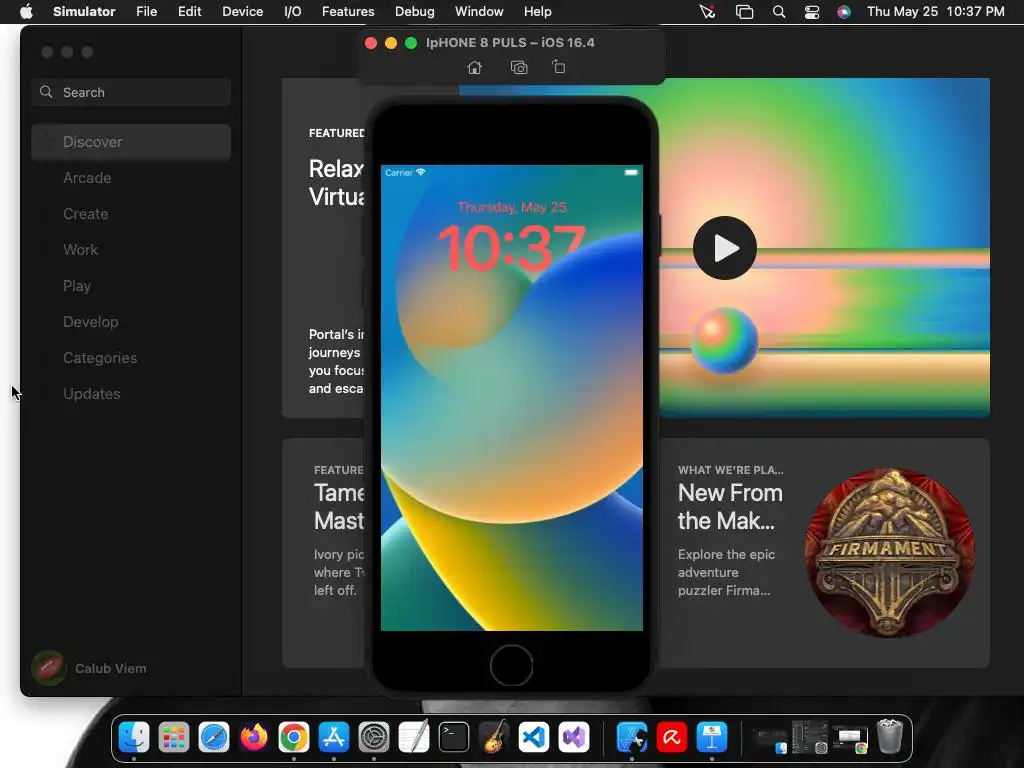
Task: Open the red Avira antivirus Dock icon
Action: pyautogui.click(x=672, y=737)
